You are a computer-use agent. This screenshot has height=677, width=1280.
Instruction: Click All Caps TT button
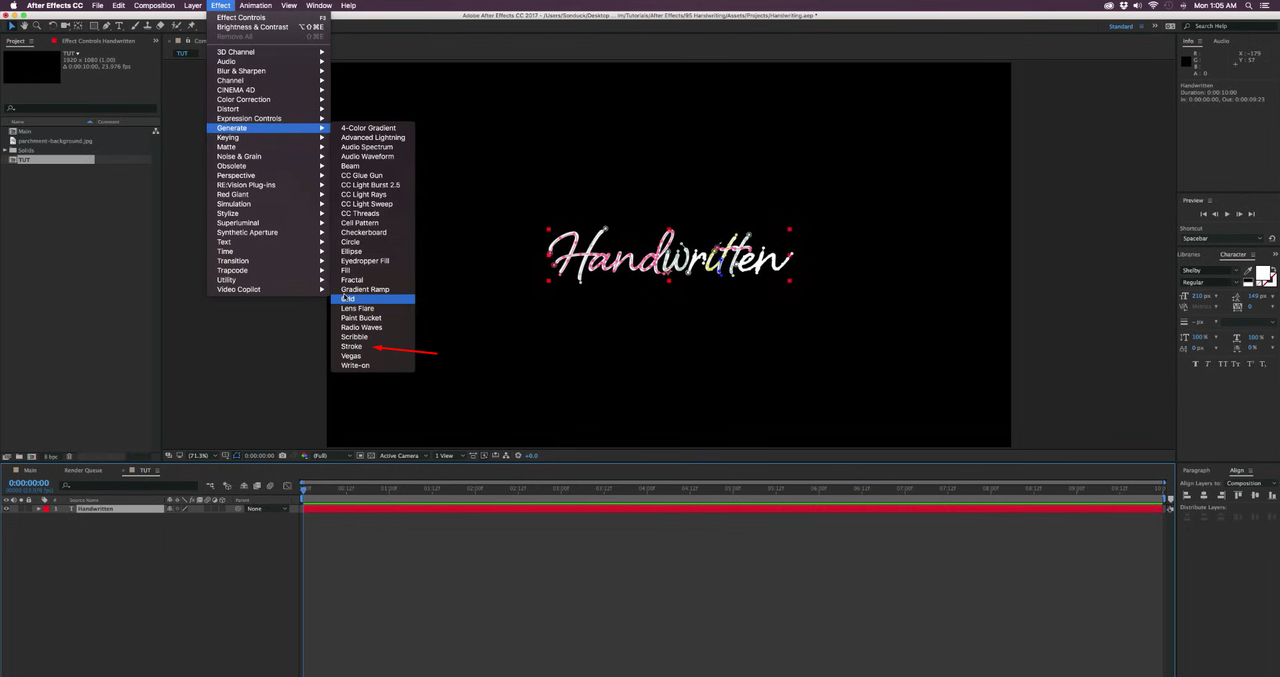pos(1221,364)
